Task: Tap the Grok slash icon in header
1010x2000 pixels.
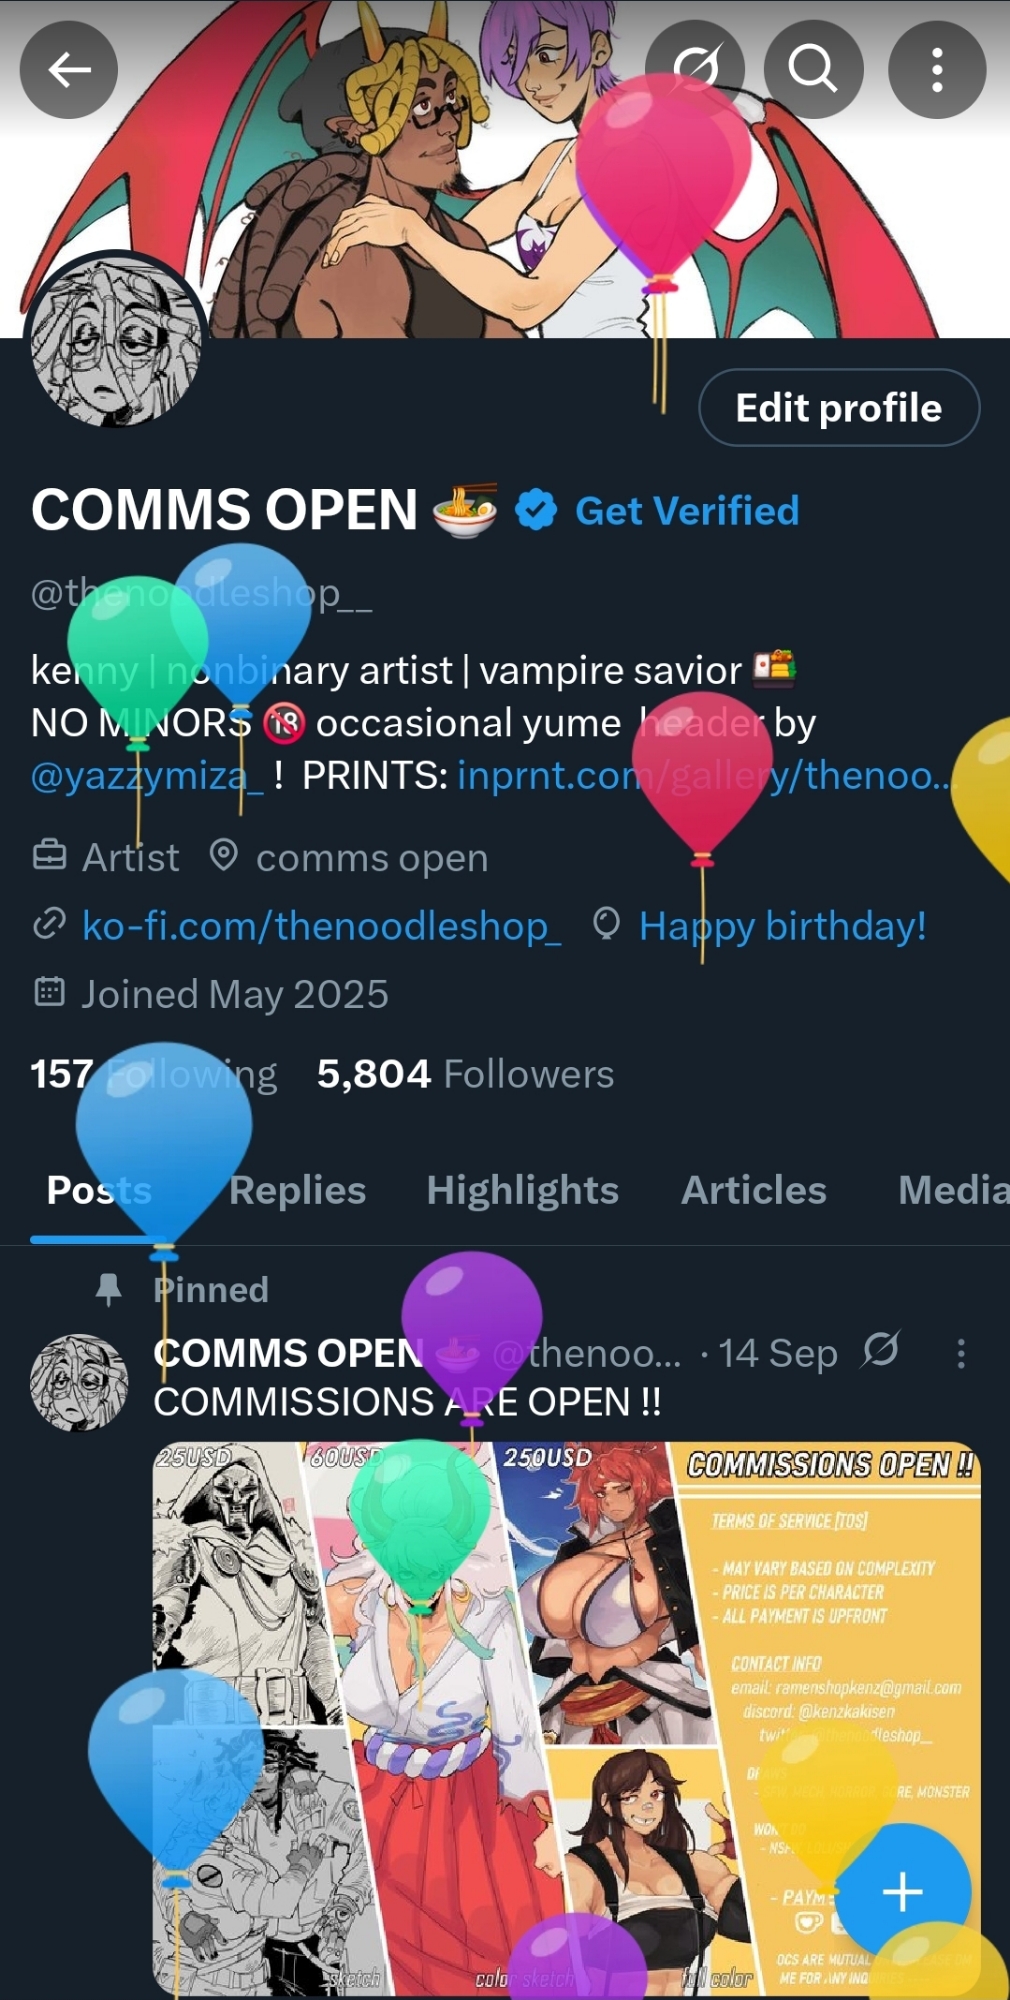Action: (695, 68)
